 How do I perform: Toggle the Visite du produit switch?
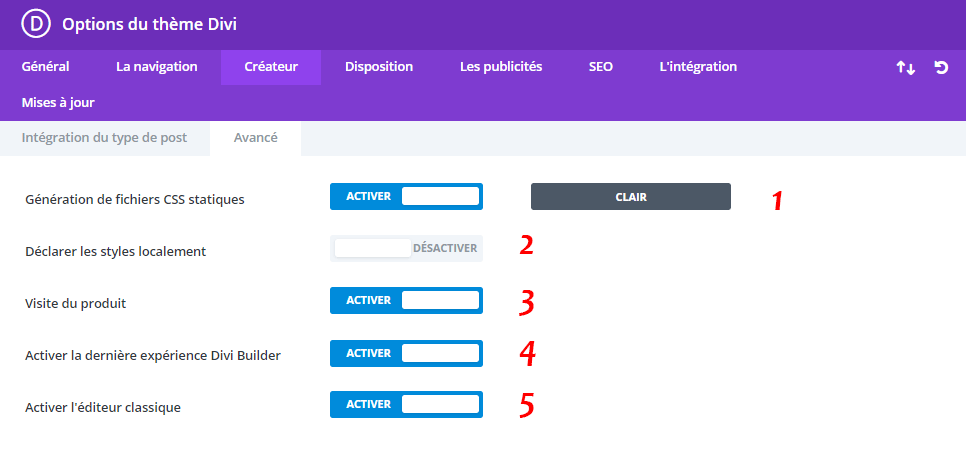click(406, 300)
